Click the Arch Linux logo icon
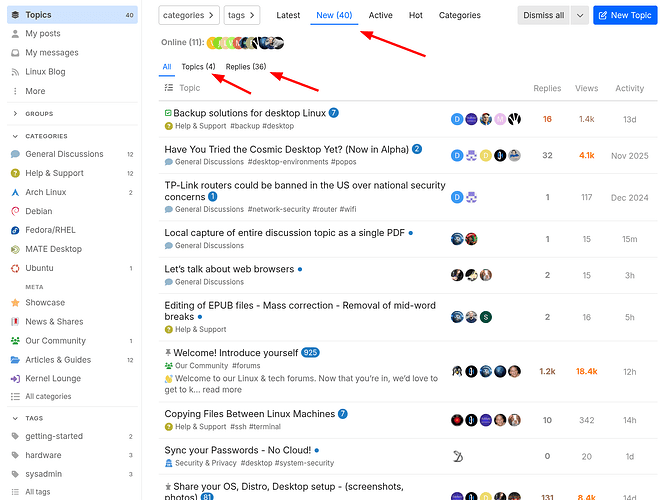Image resolution: width=672 pixels, height=500 pixels. pos(15,192)
